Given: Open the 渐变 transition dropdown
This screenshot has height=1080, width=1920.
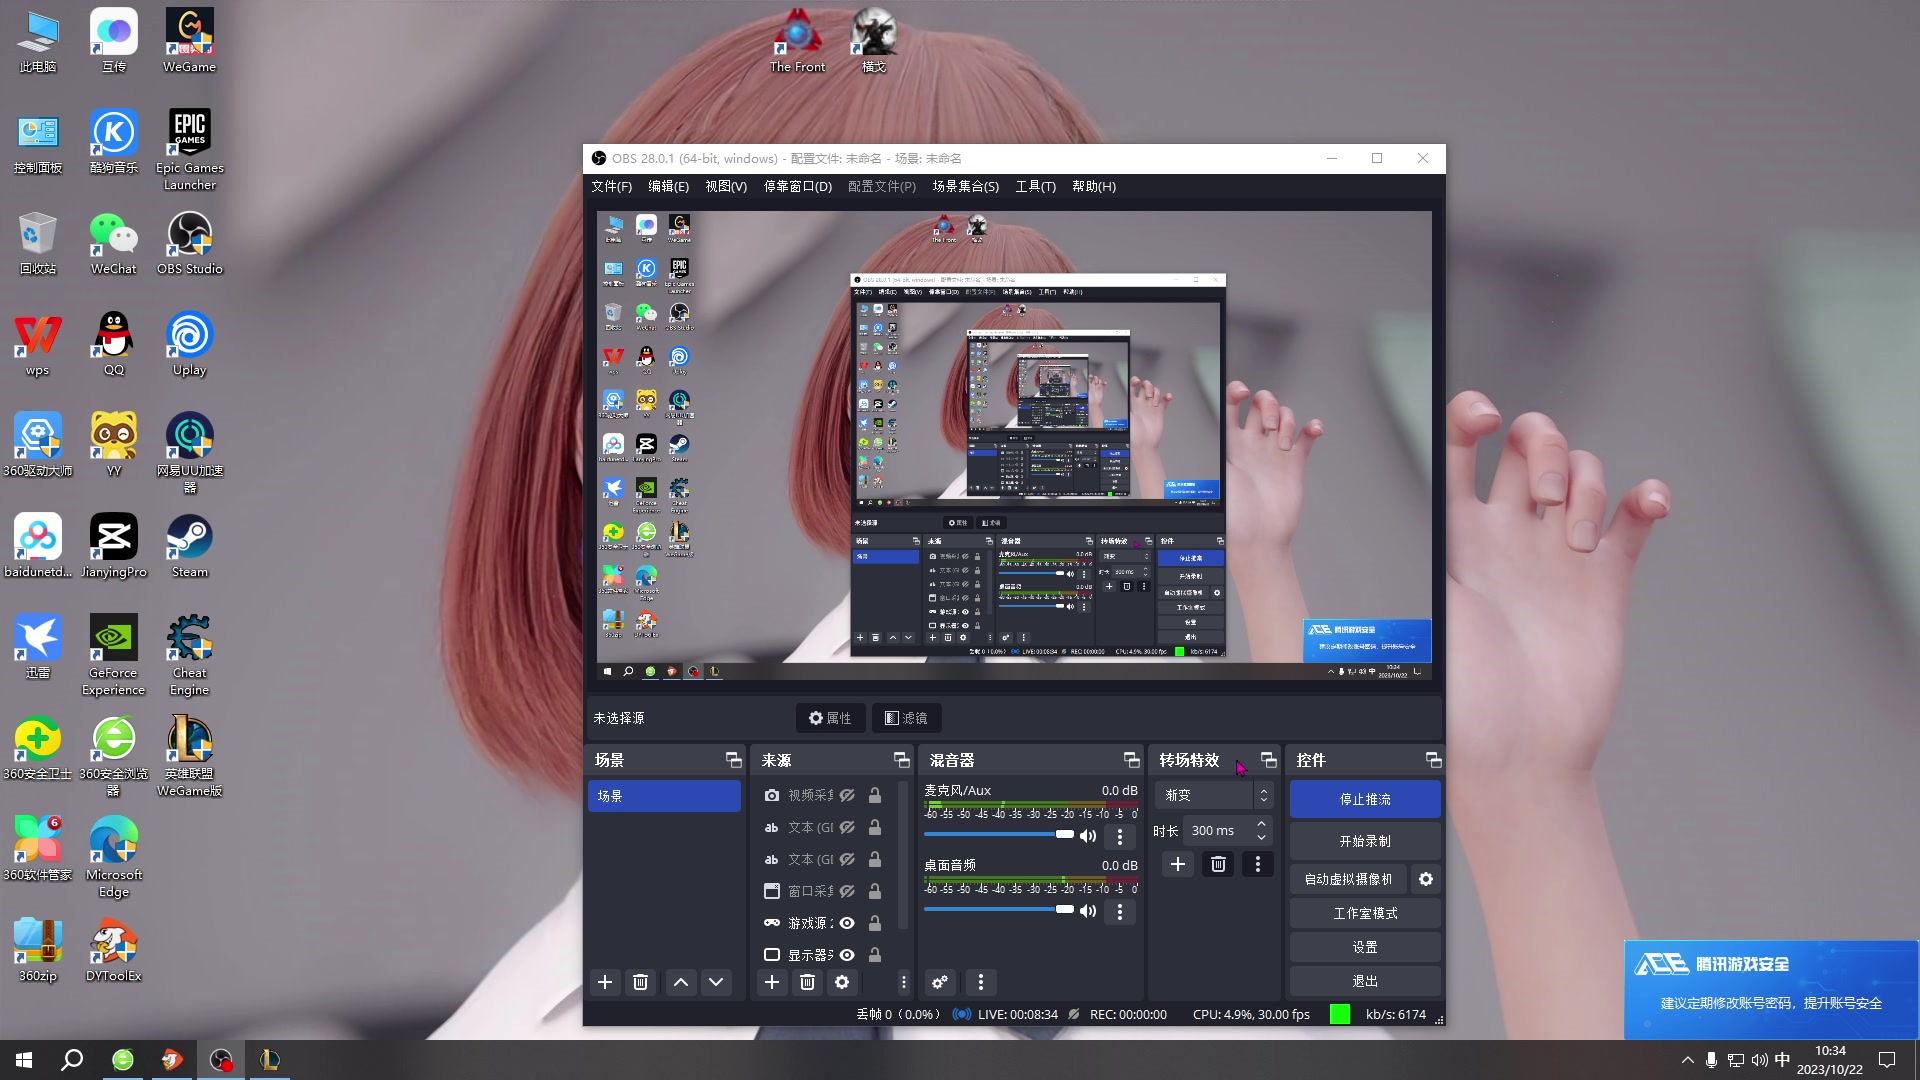Looking at the screenshot, I should [x=1213, y=795].
